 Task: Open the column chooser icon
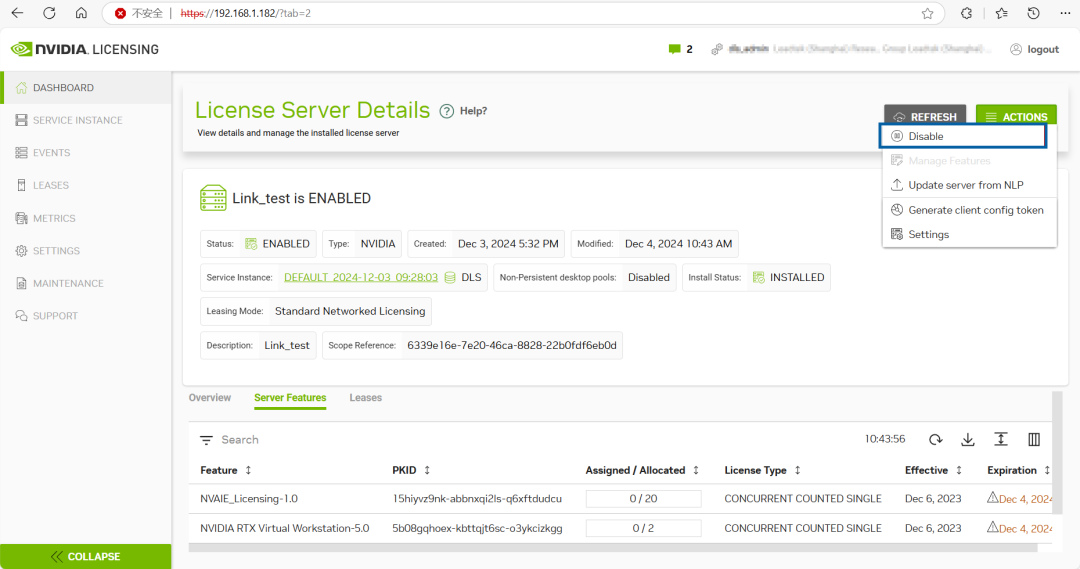1034,439
